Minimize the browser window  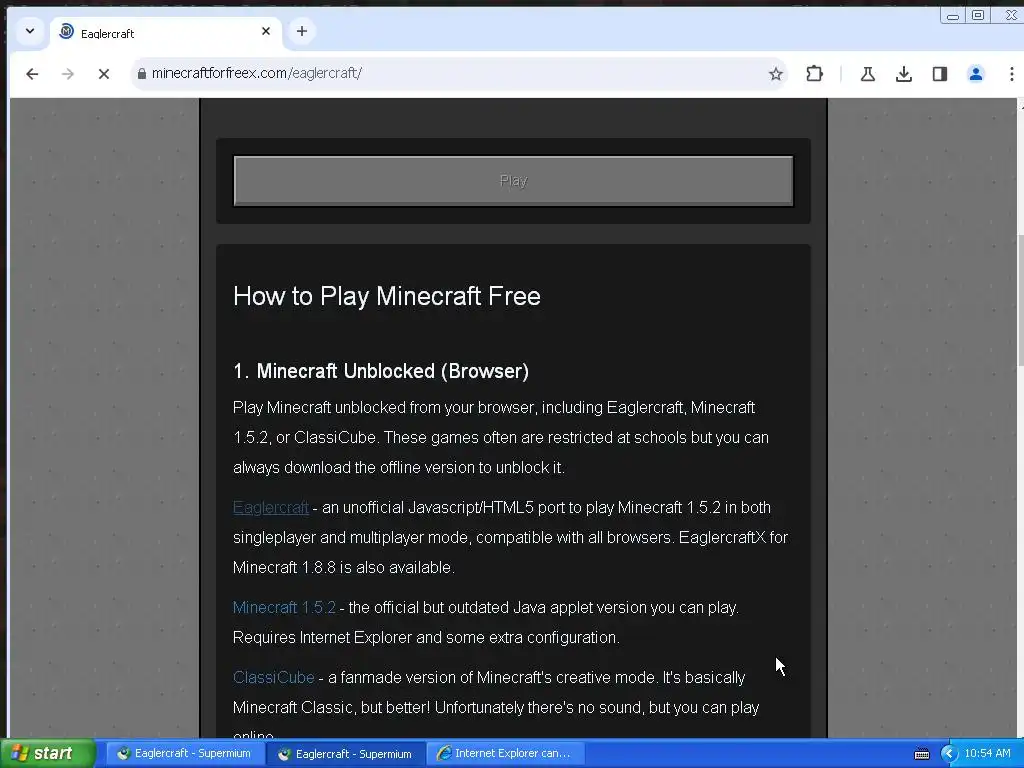[953, 15]
